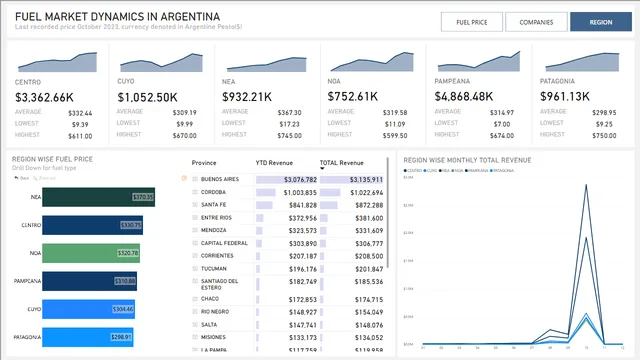Image resolution: width=640 pixels, height=360 pixels.
Task: Open the COMPANIES page tab
Action: click(536, 22)
